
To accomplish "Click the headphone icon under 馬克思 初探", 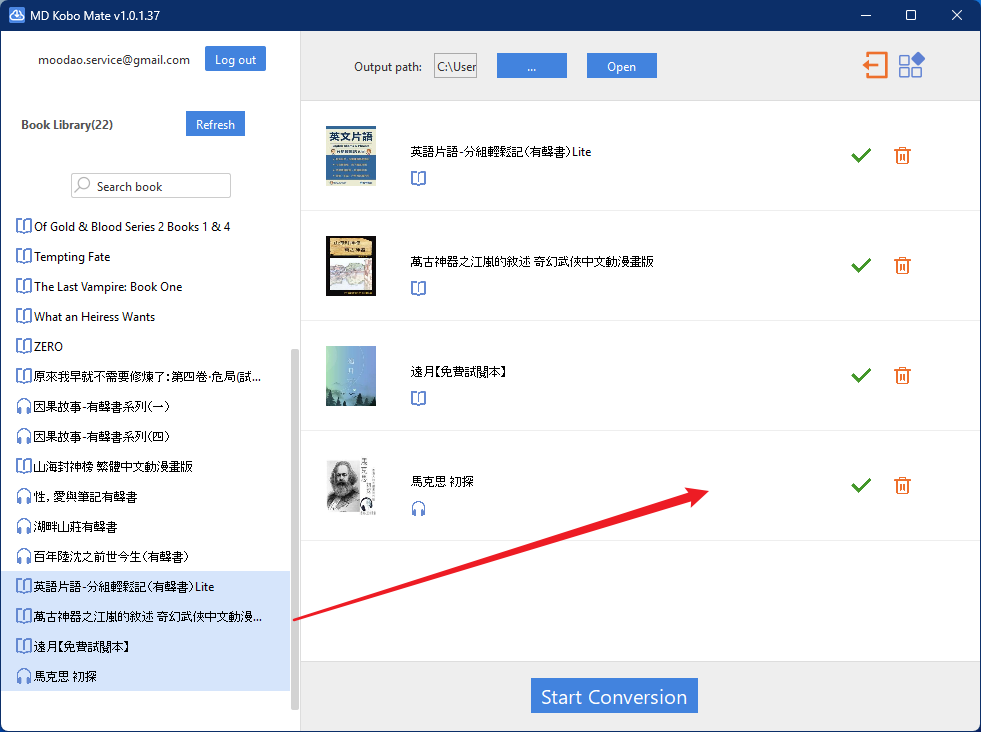I will [x=418, y=508].
